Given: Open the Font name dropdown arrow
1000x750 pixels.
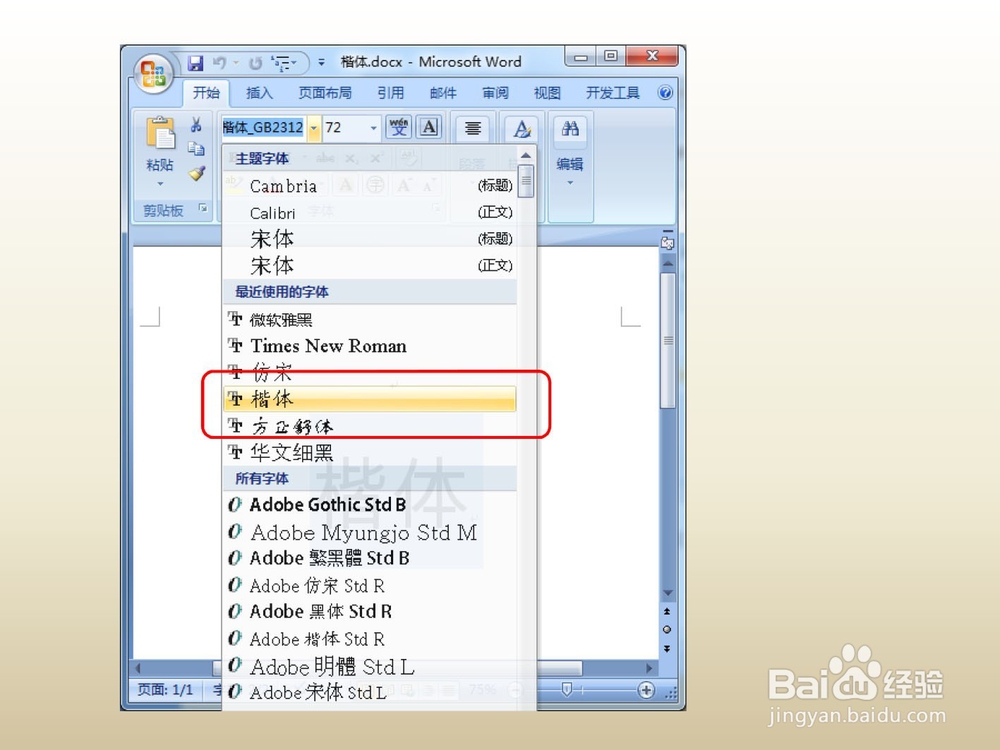Looking at the screenshot, I should click(x=313, y=127).
